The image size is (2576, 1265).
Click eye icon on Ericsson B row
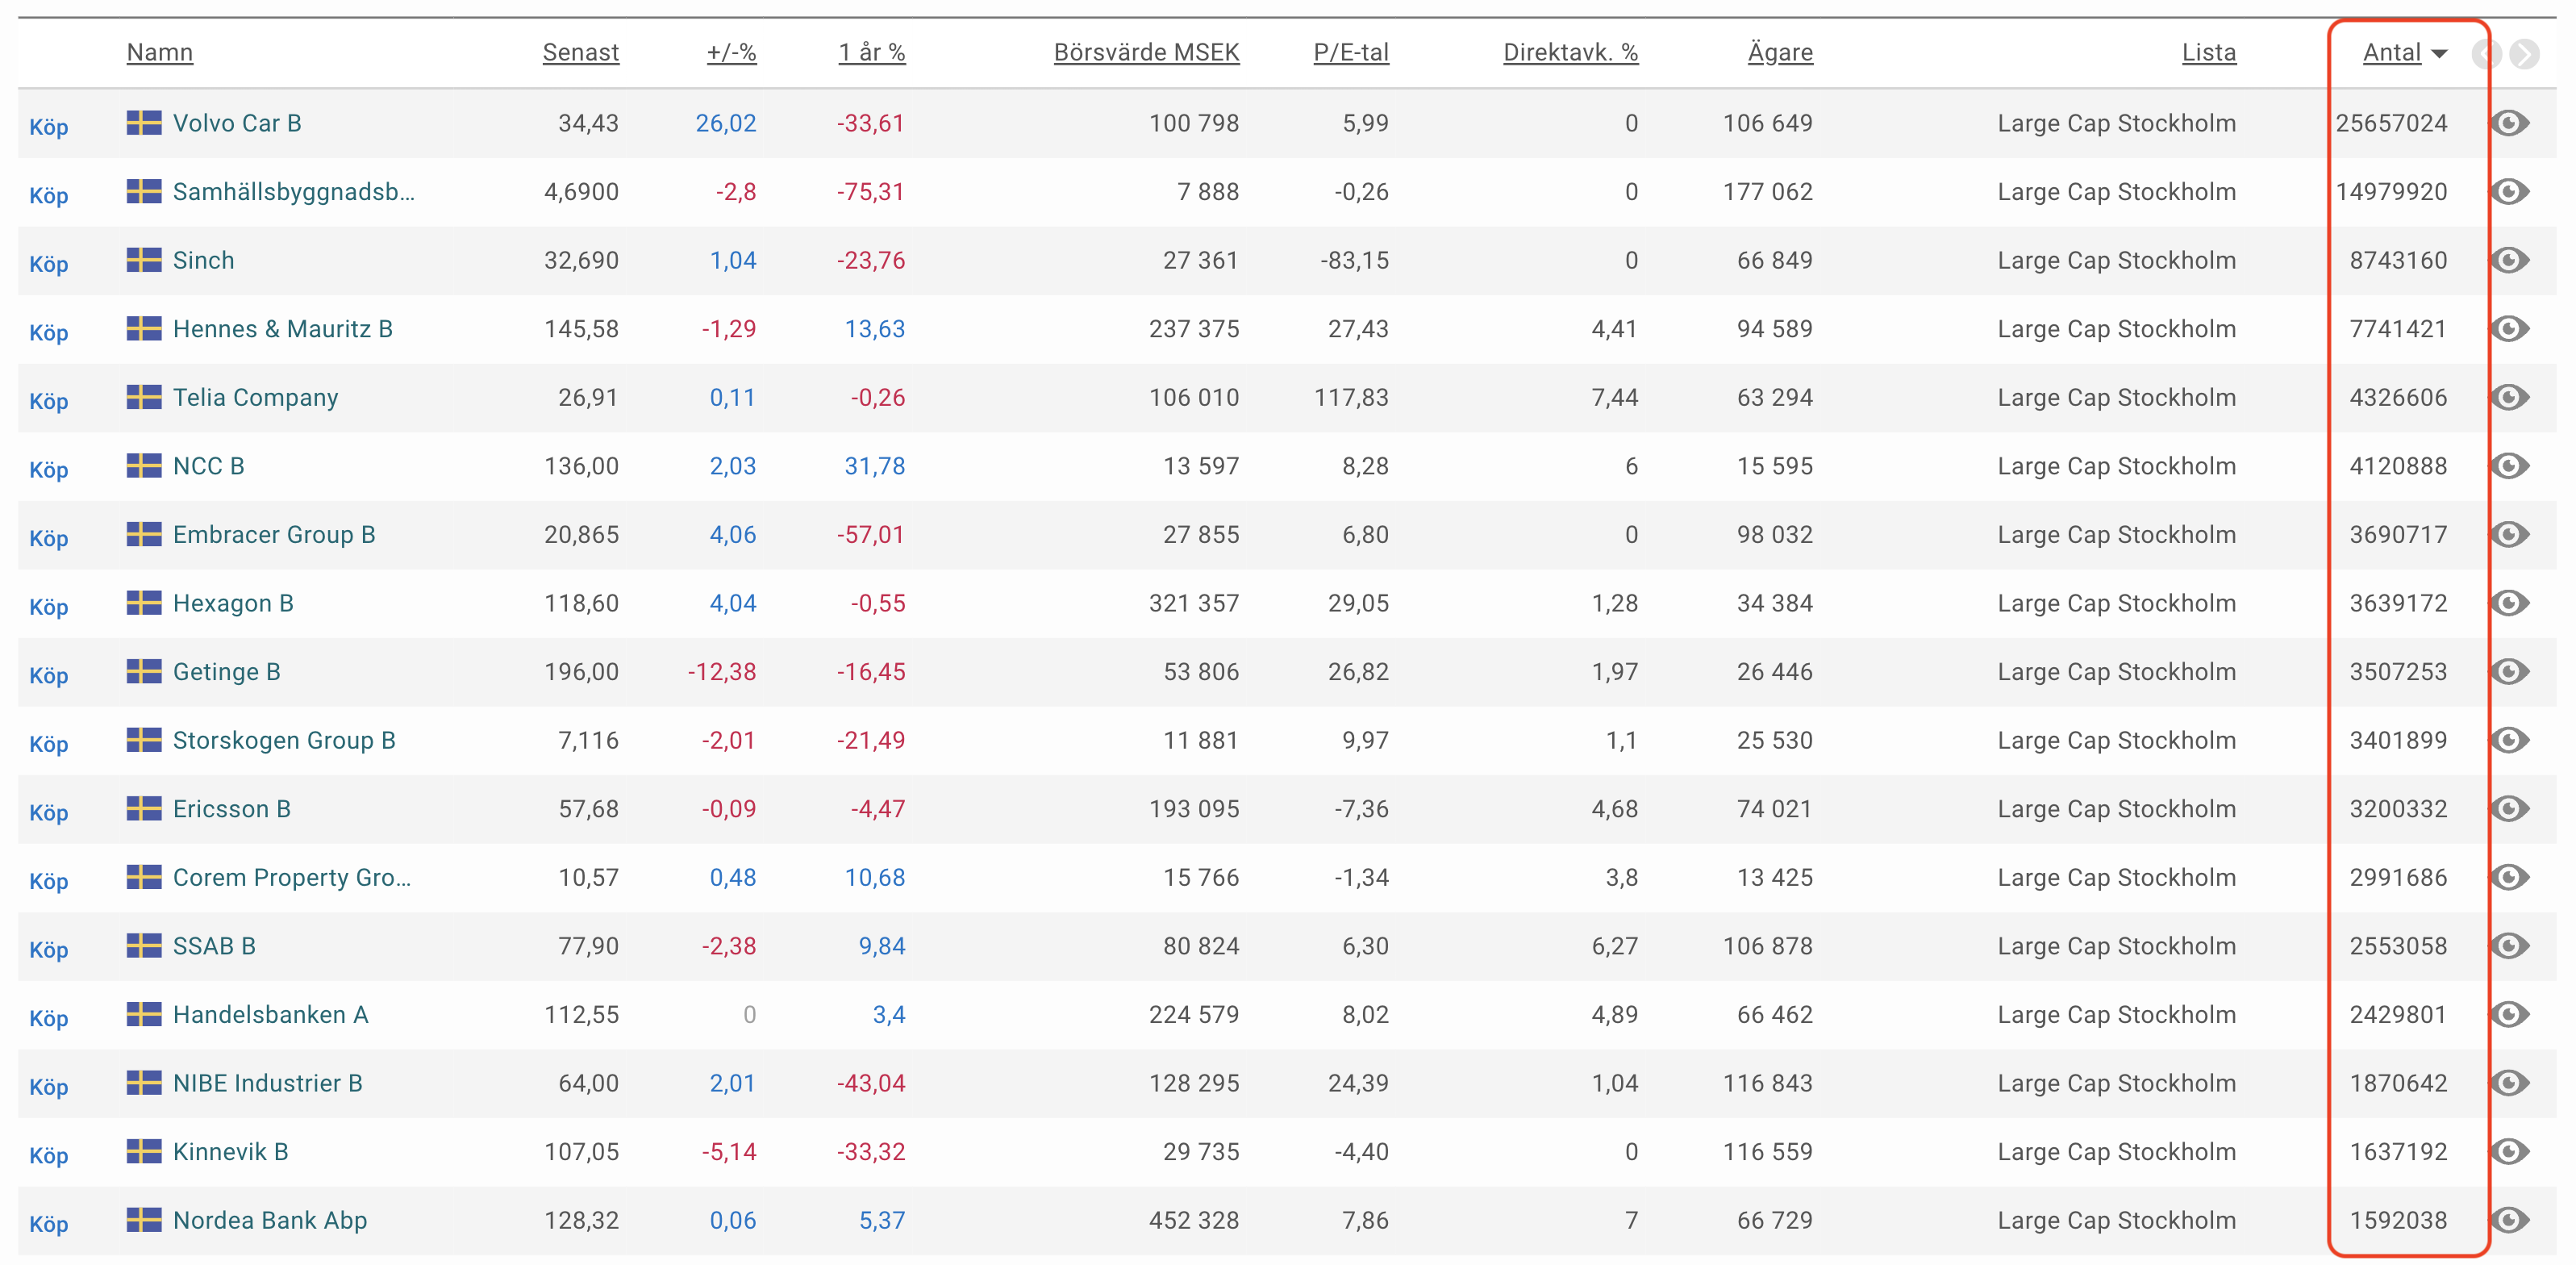[x=2509, y=809]
